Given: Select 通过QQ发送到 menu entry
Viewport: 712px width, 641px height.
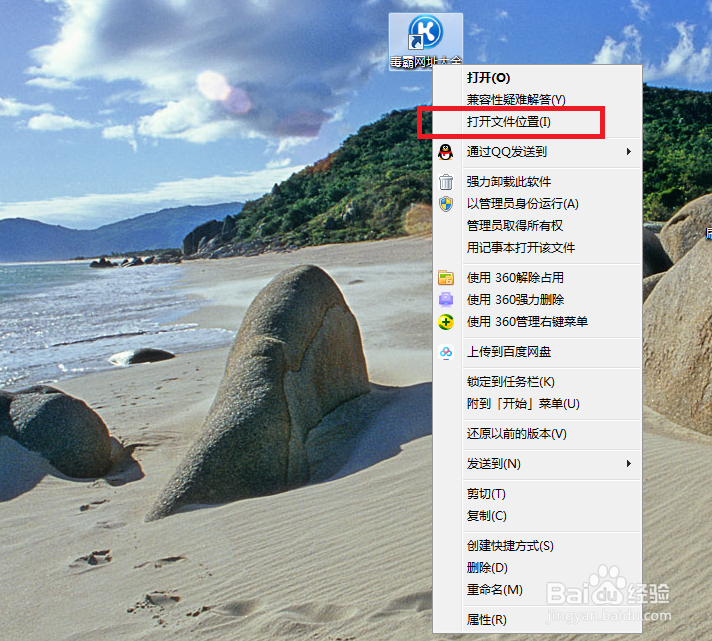Looking at the screenshot, I should 537,152.
